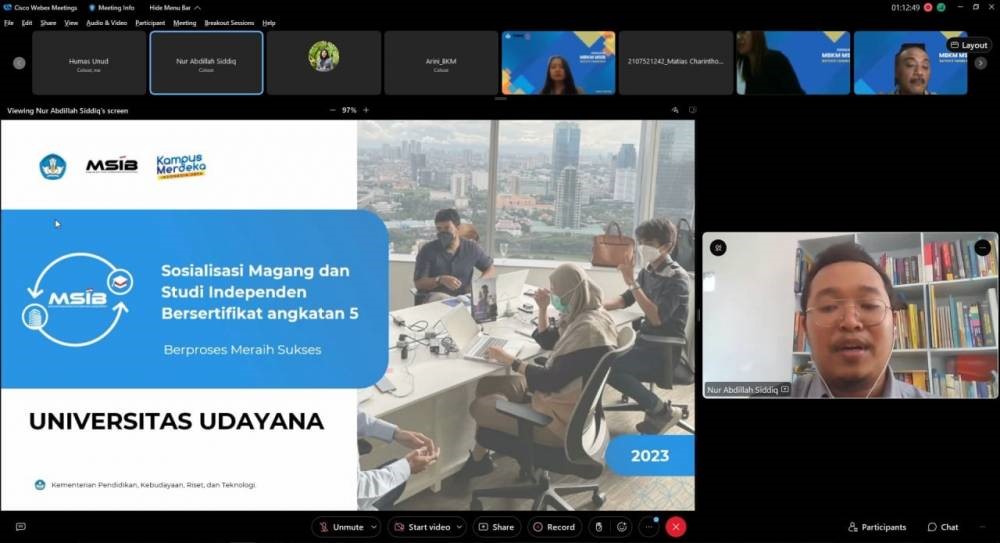Open More options ellipsis button
The height and width of the screenshot is (543, 1000).
[649, 527]
